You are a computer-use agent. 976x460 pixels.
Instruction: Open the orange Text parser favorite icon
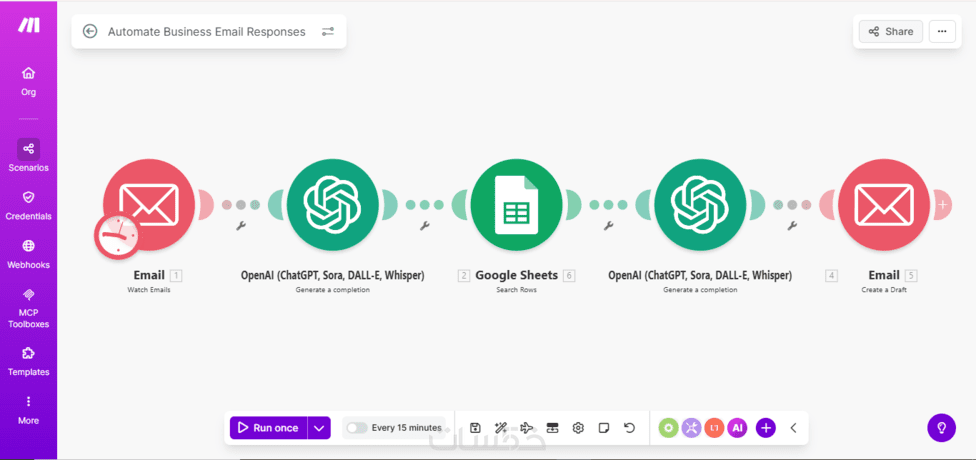714,428
